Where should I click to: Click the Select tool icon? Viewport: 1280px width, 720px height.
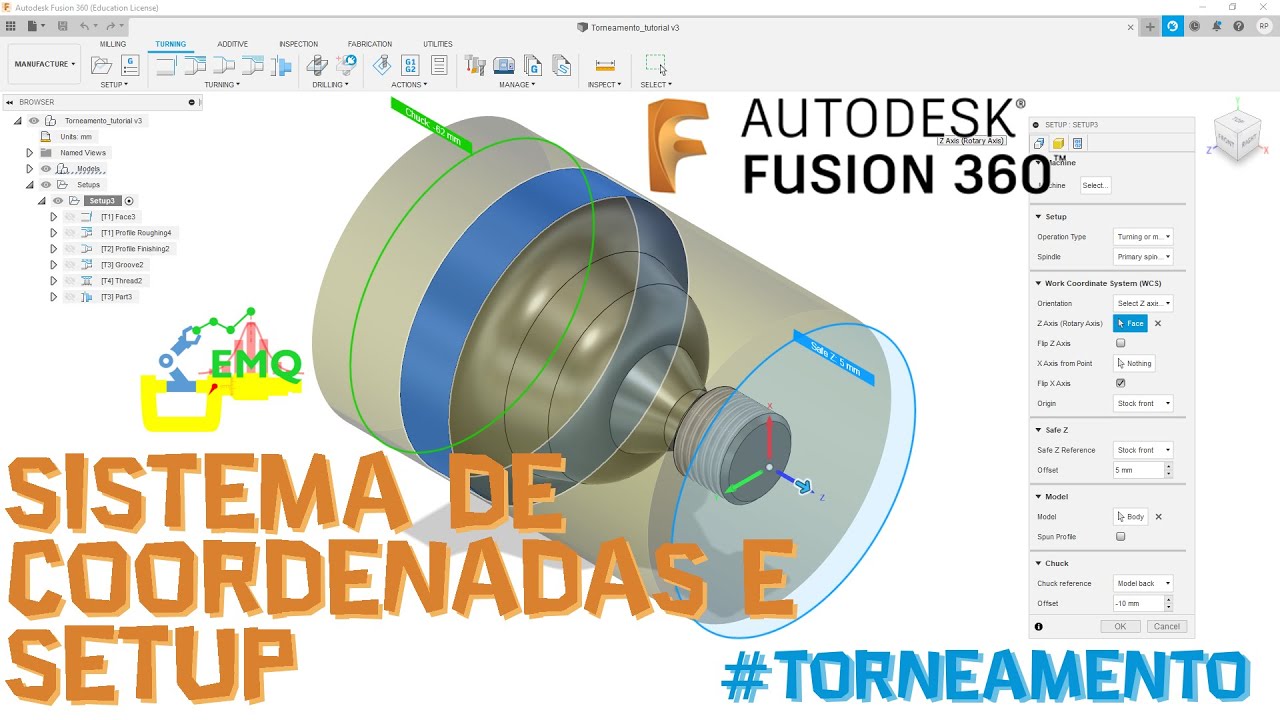pos(655,65)
